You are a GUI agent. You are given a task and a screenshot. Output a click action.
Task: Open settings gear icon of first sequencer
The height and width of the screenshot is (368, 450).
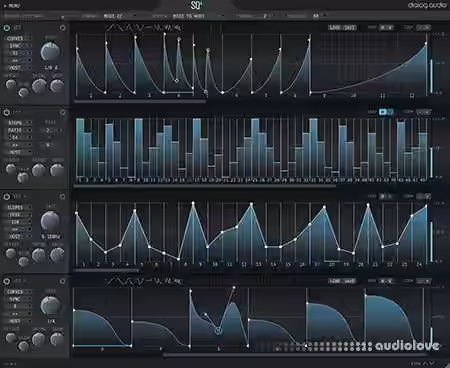[x=62, y=28]
